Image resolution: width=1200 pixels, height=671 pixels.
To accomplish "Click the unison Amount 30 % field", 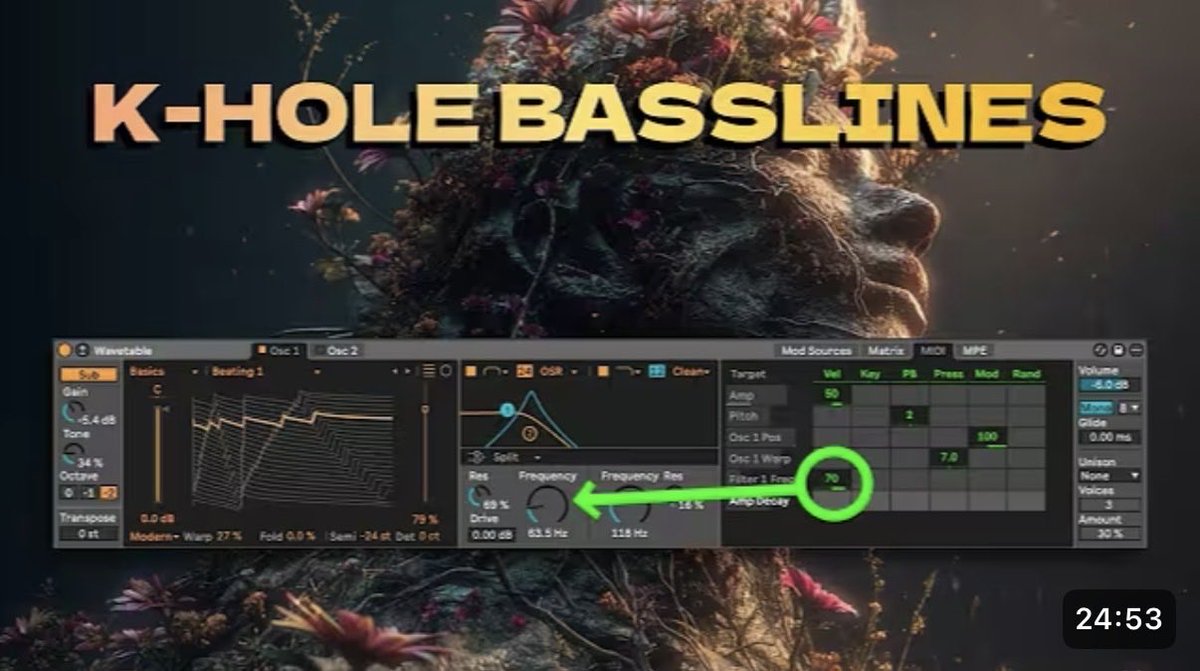I will [x=1109, y=534].
